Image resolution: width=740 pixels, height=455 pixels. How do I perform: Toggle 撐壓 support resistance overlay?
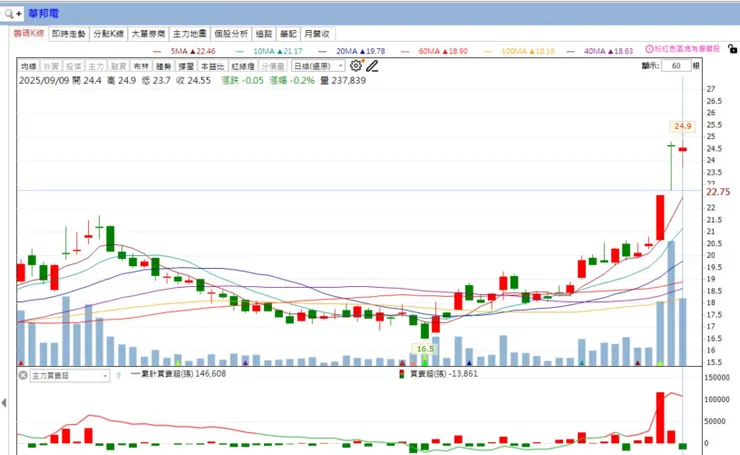[186, 66]
